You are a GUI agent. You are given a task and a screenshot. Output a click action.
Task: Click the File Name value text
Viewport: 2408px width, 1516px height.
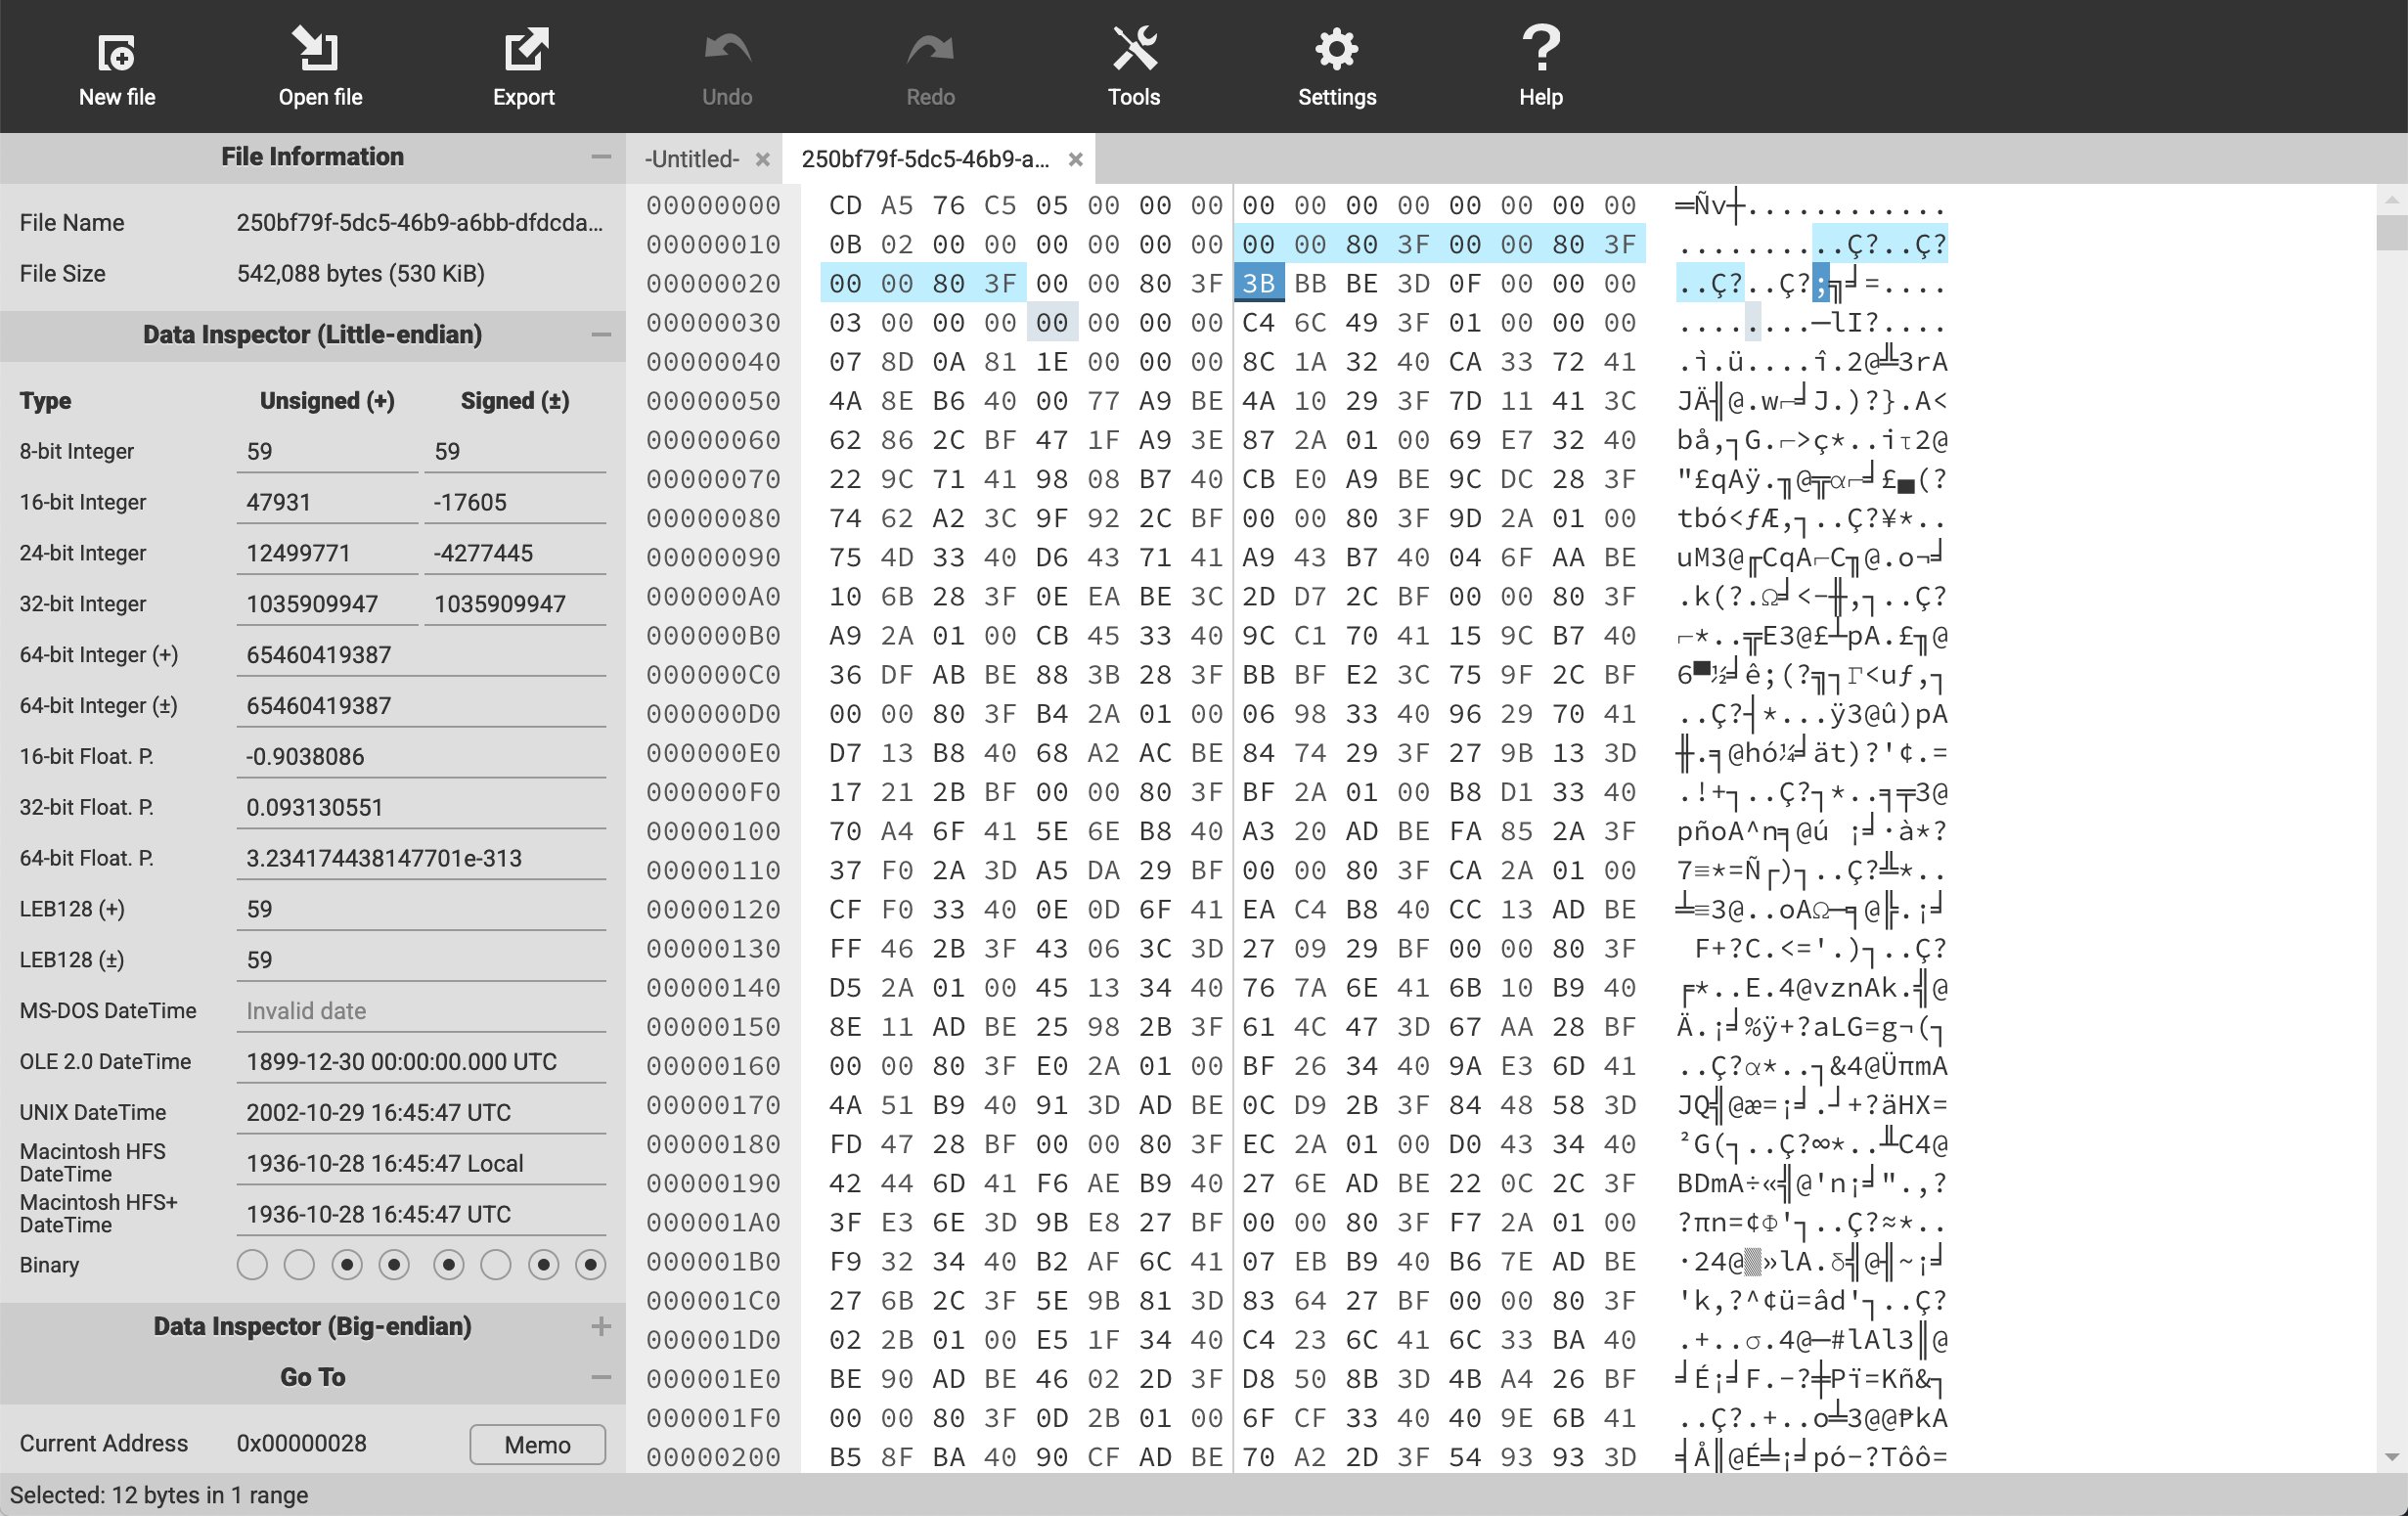pos(420,223)
